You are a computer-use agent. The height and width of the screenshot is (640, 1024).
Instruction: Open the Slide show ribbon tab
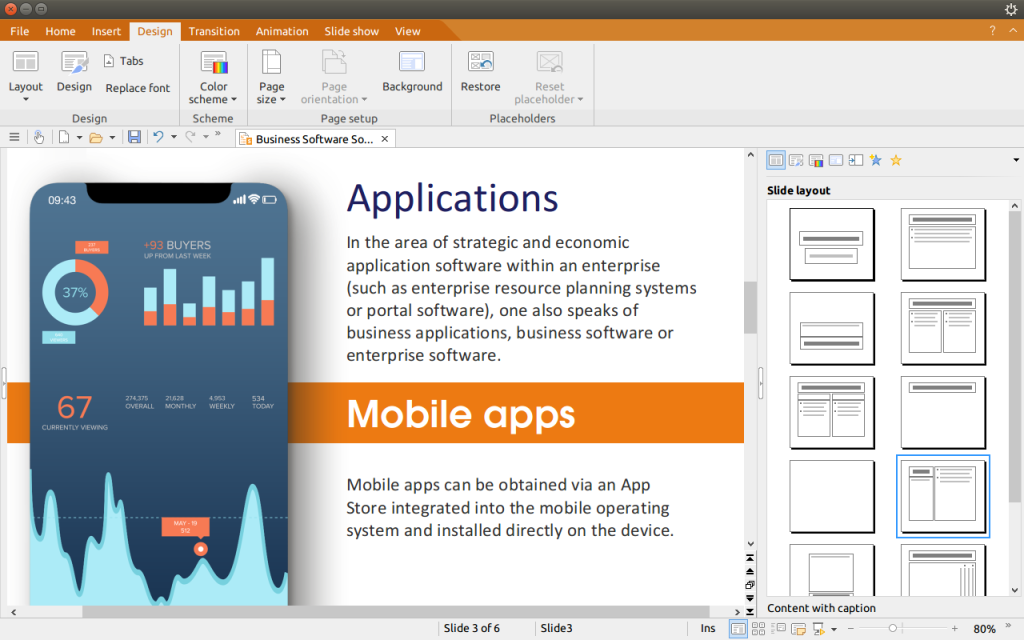351,31
